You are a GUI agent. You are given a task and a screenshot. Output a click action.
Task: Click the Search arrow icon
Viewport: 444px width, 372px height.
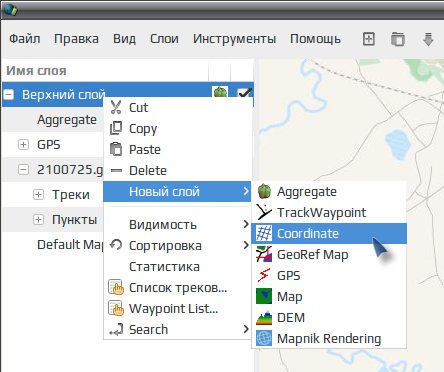pos(116,330)
